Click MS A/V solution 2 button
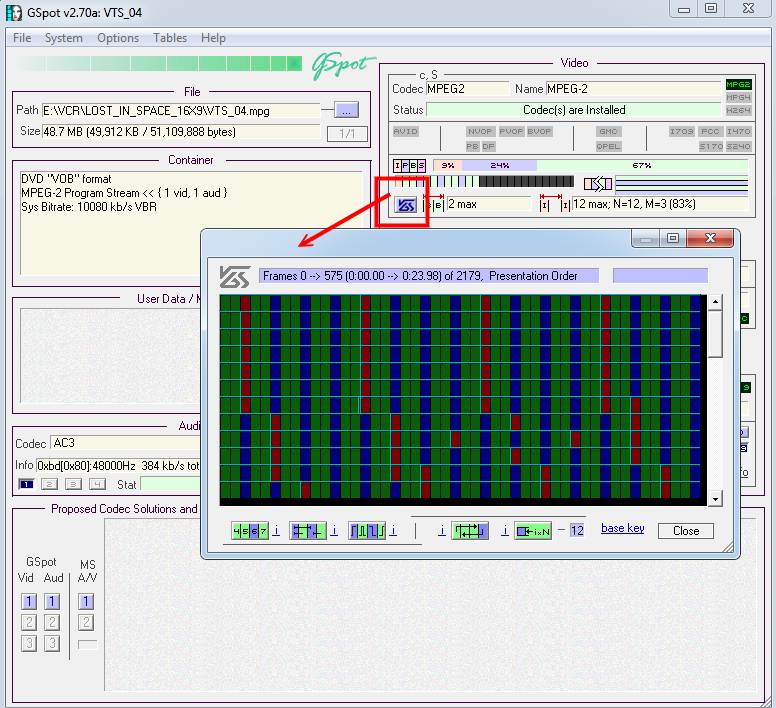Viewport: 776px width, 708px height. 86,622
